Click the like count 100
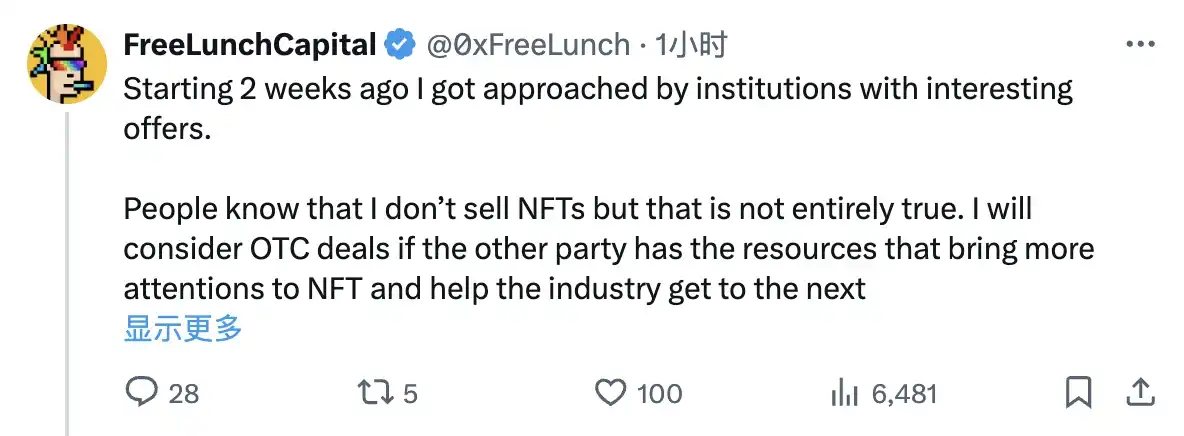This screenshot has height=436, width=1184. coord(660,394)
